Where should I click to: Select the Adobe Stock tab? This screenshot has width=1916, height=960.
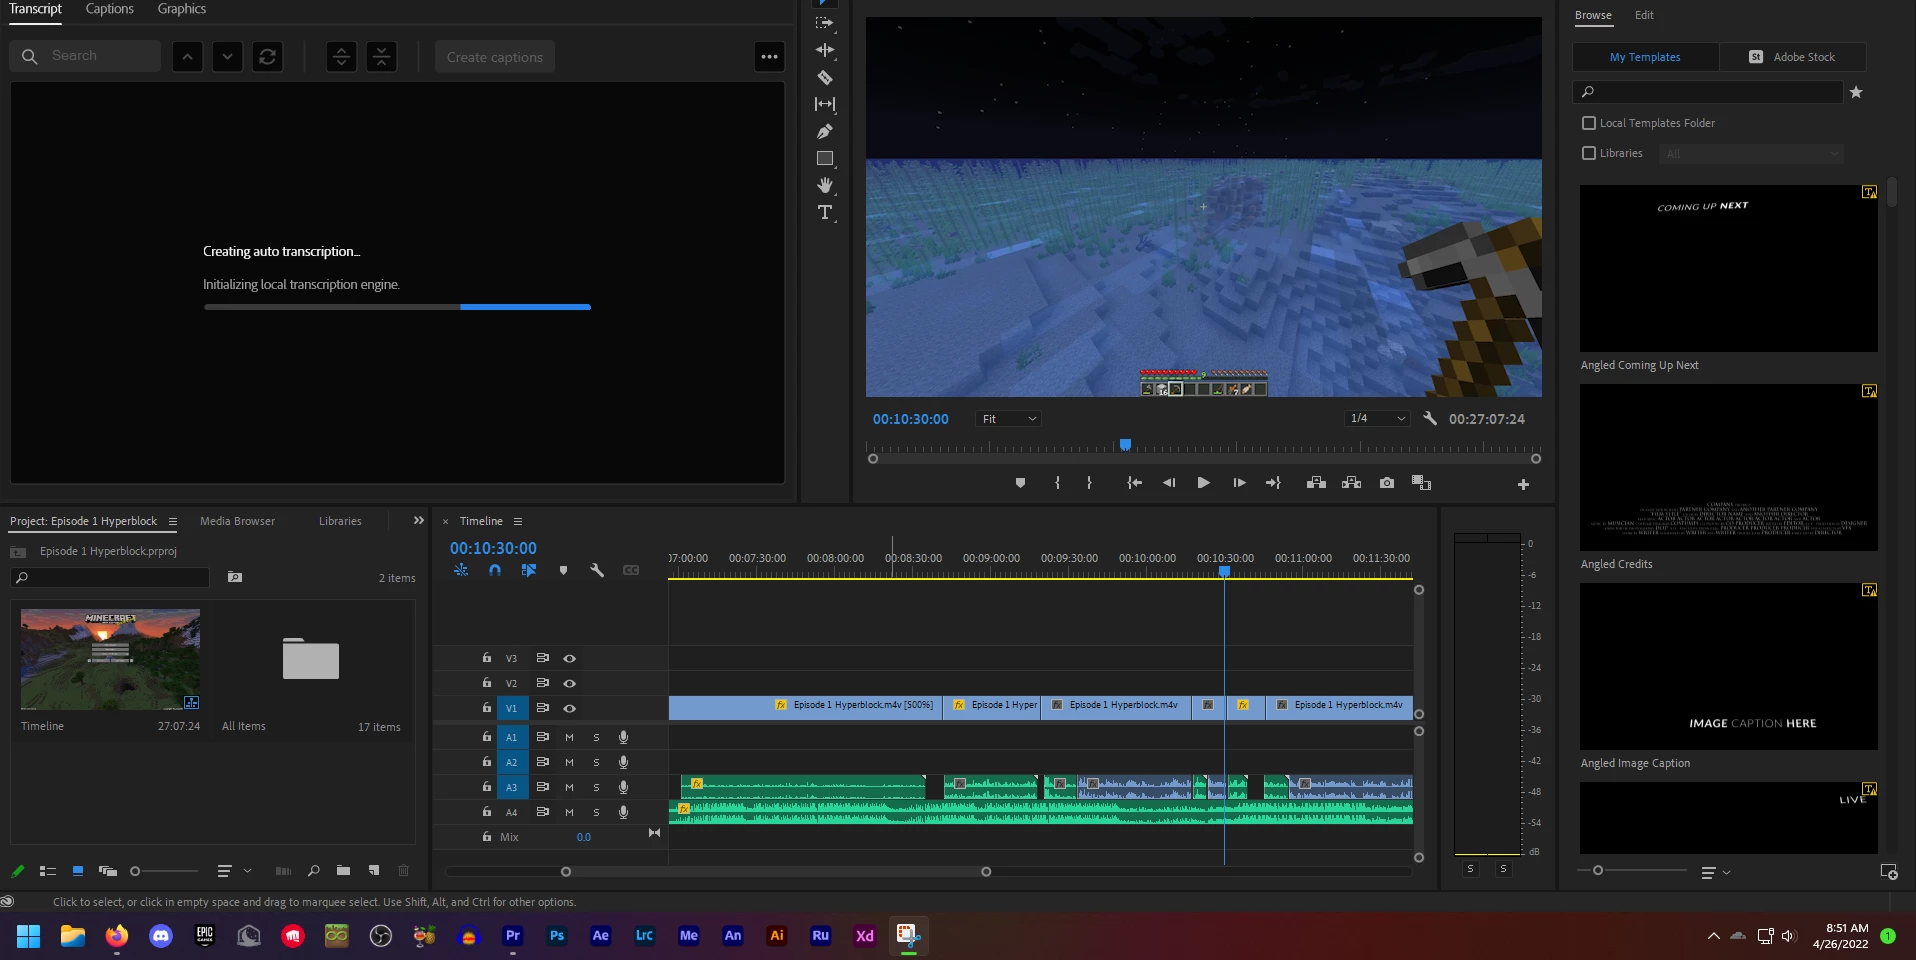click(1792, 57)
